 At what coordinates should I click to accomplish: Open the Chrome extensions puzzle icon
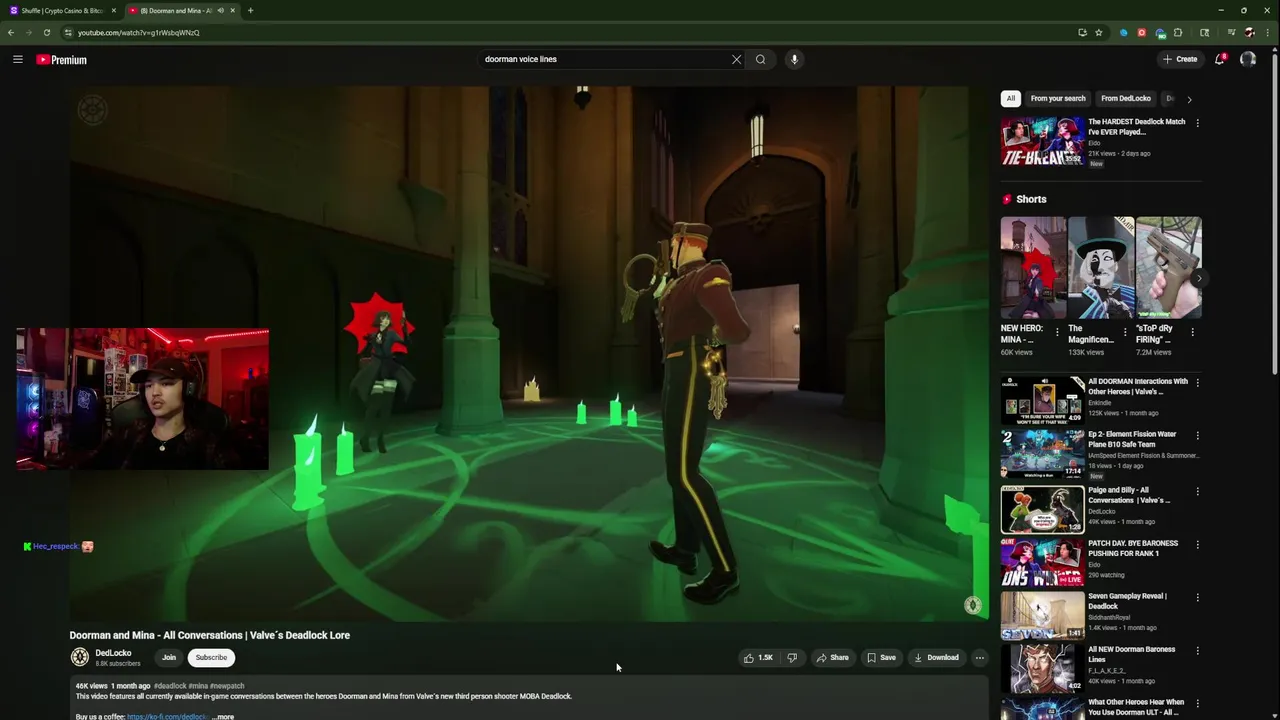[1178, 32]
